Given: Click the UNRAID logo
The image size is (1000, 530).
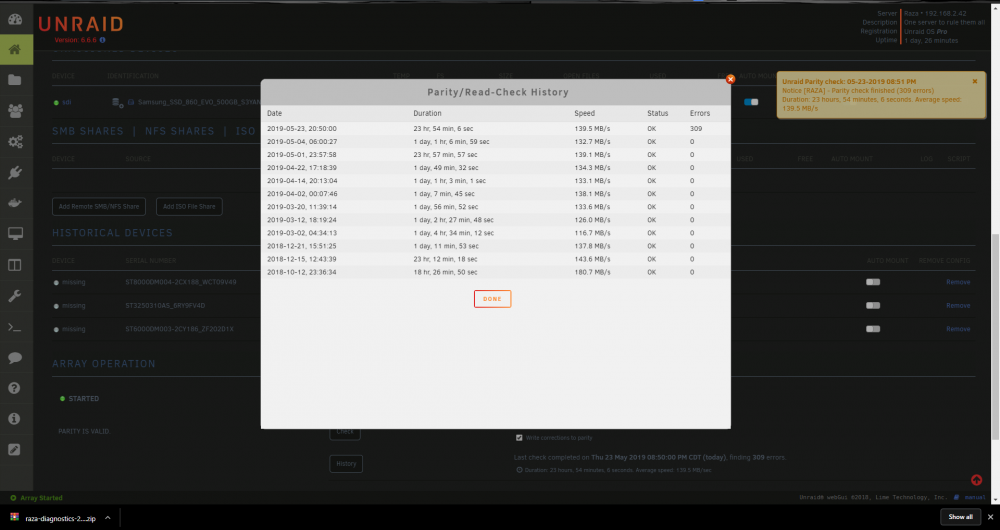Looking at the screenshot, I should coord(81,24).
